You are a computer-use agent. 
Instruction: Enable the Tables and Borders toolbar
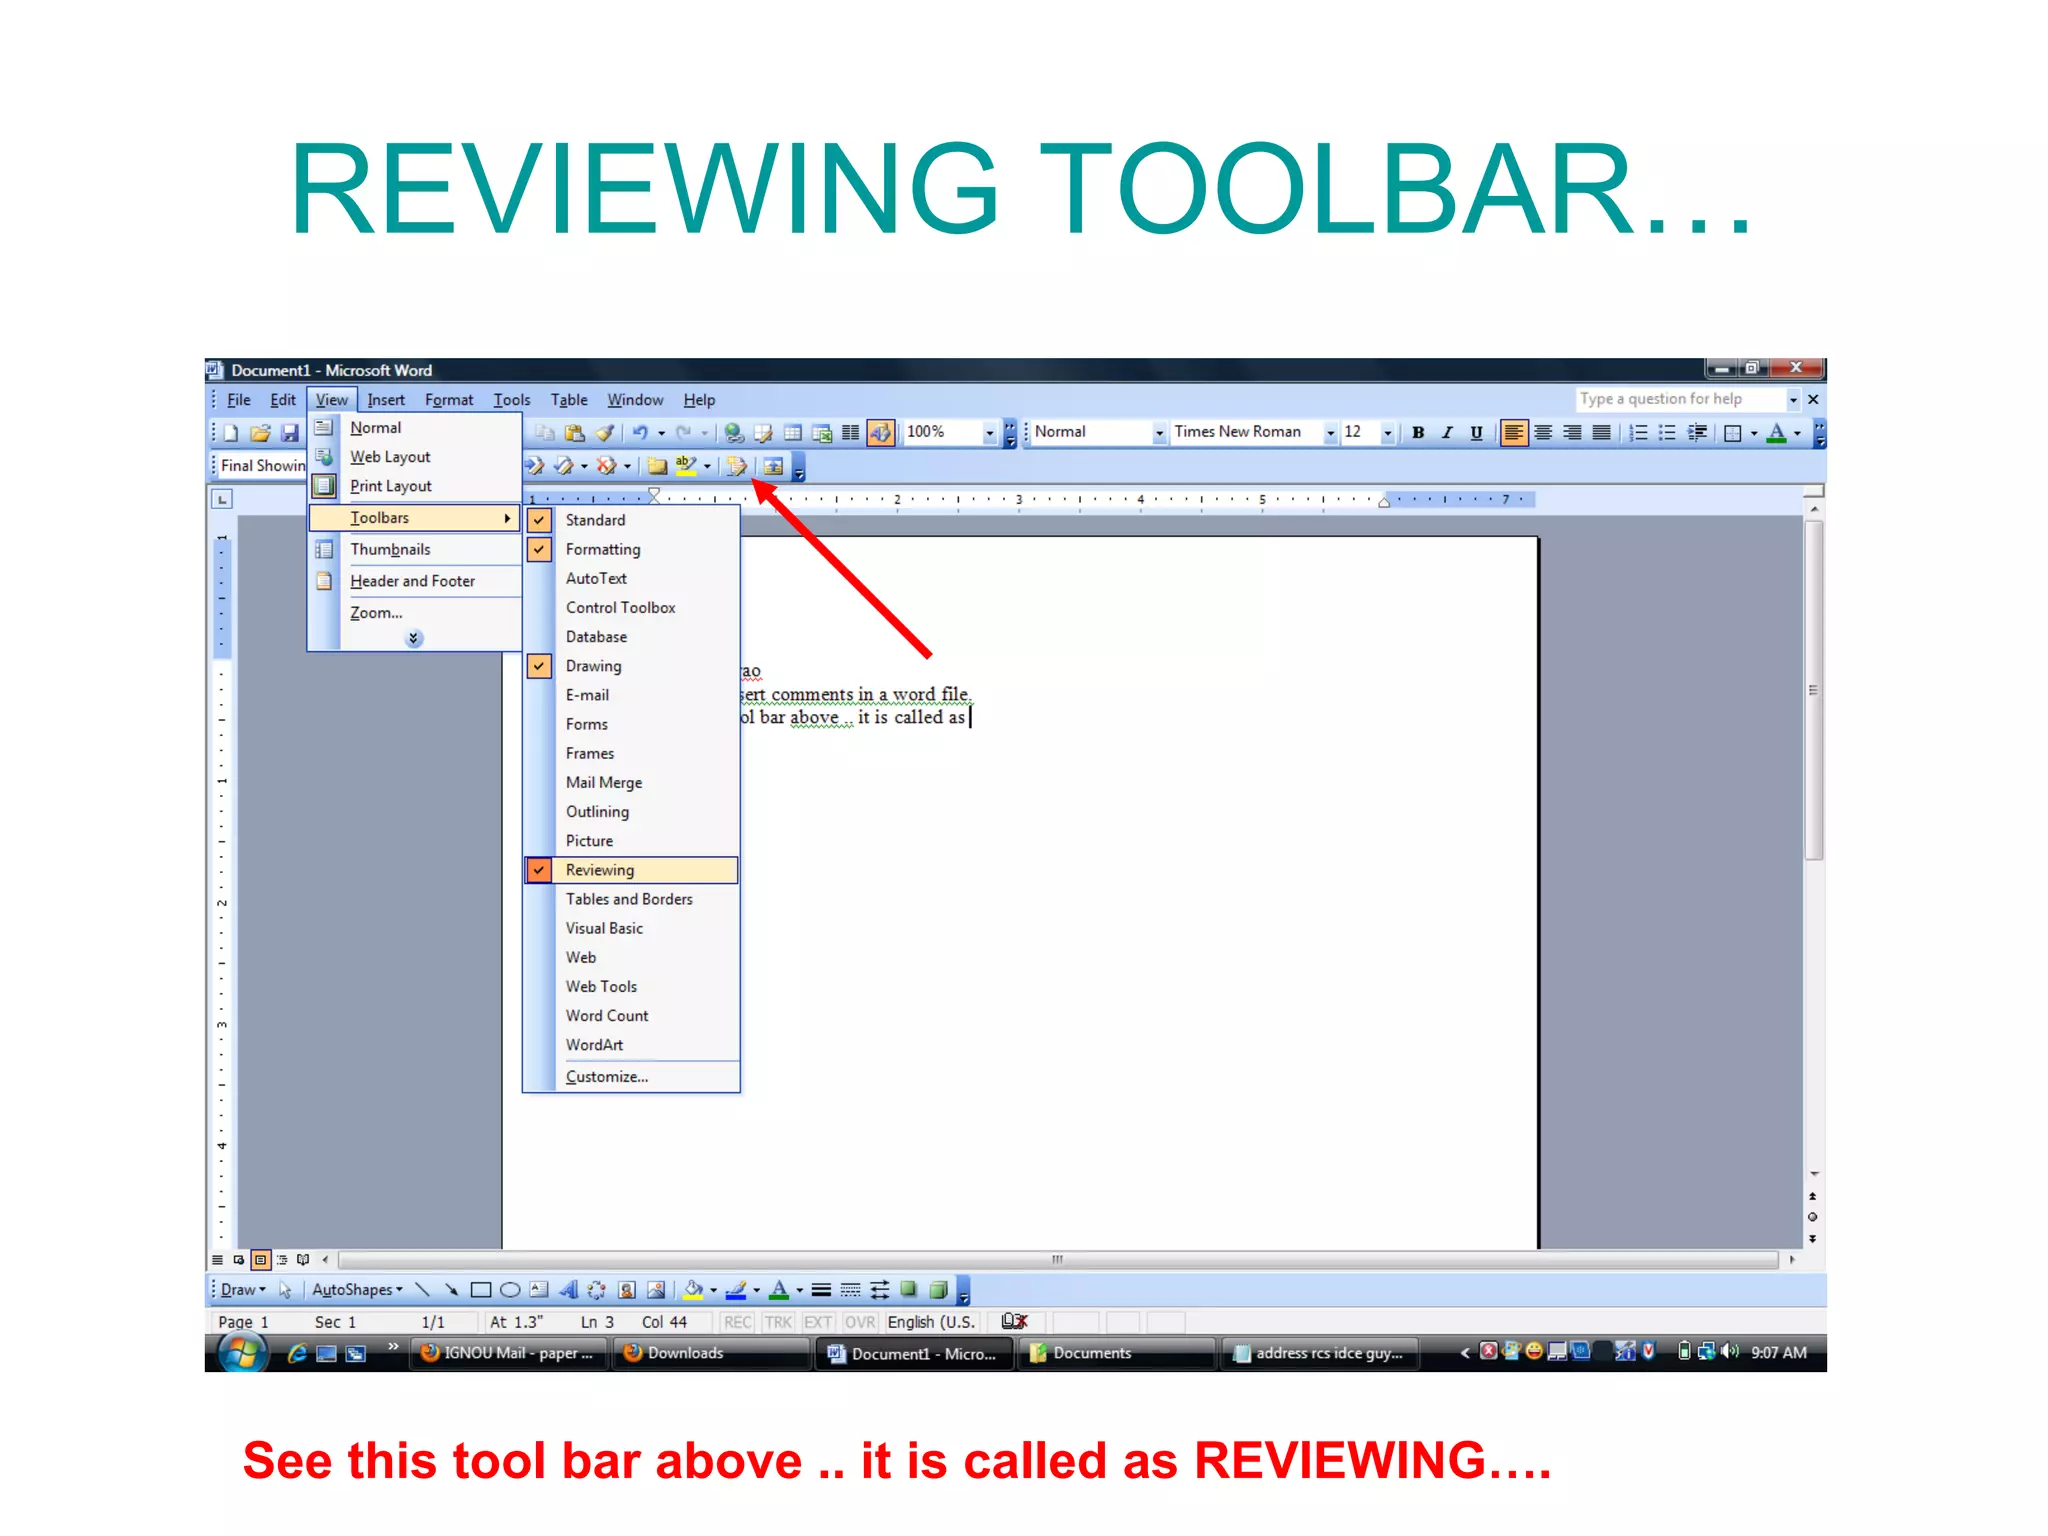pyautogui.click(x=632, y=899)
